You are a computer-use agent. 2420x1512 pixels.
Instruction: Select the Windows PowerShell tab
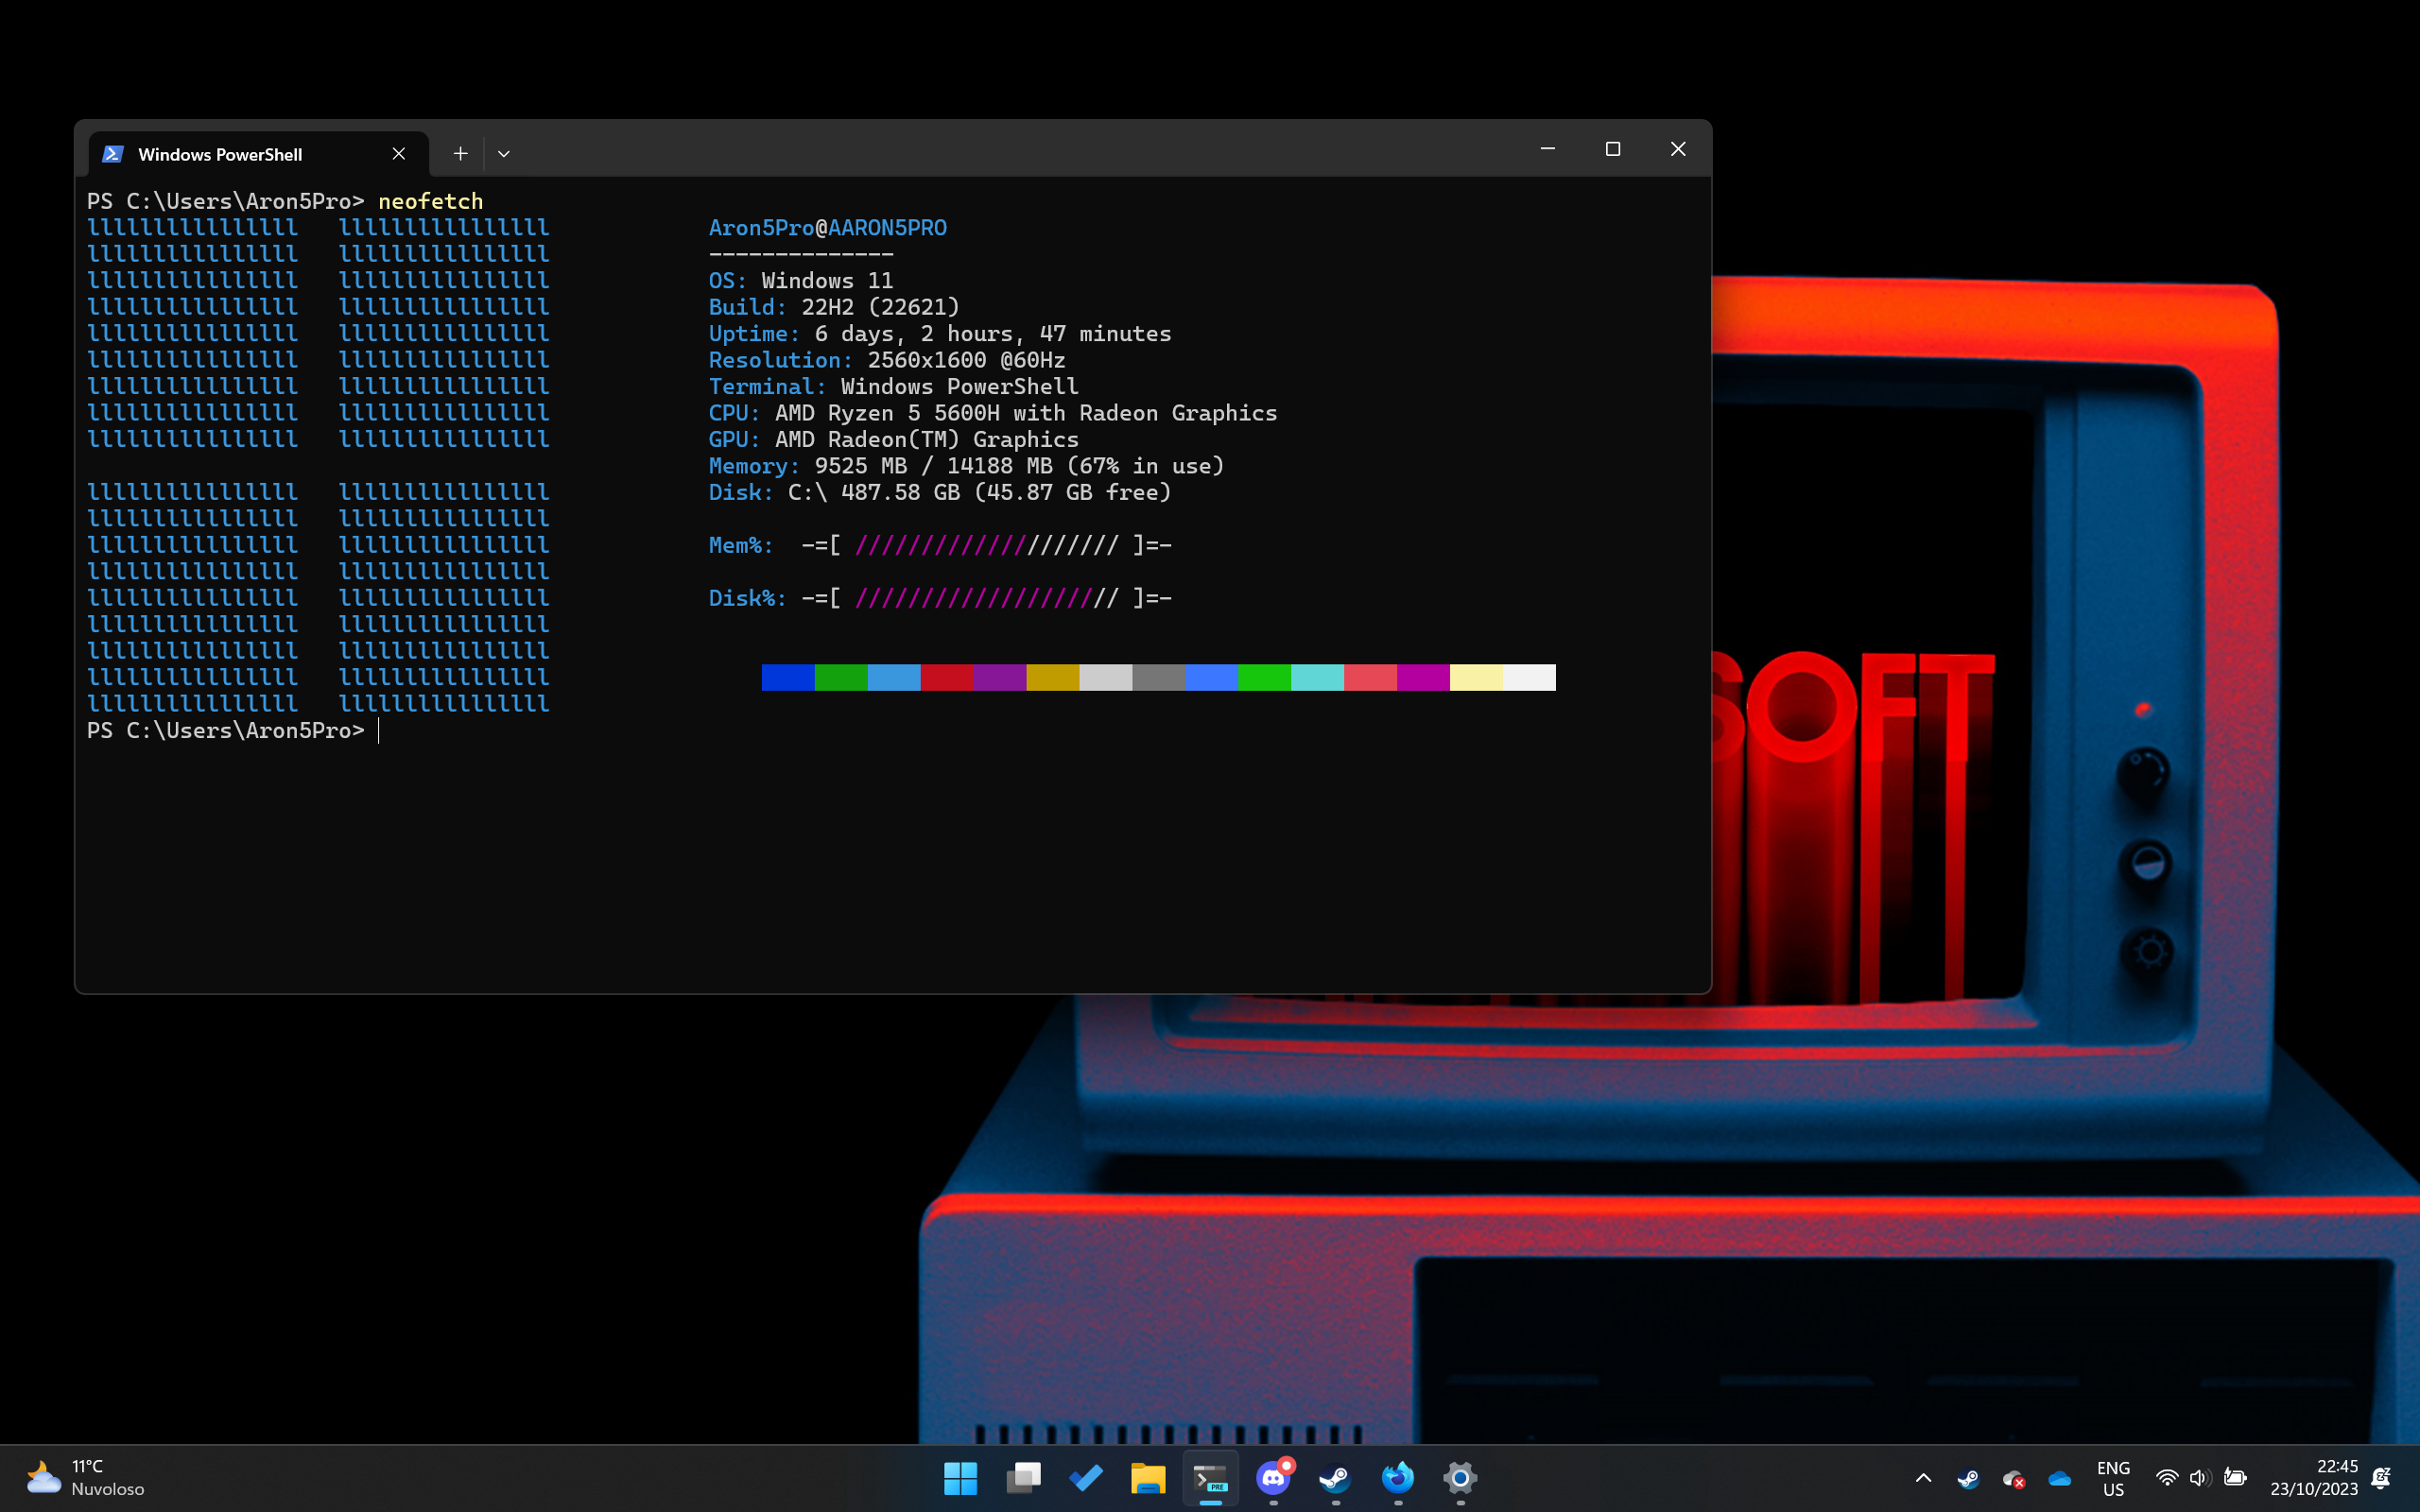[x=258, y=154]
